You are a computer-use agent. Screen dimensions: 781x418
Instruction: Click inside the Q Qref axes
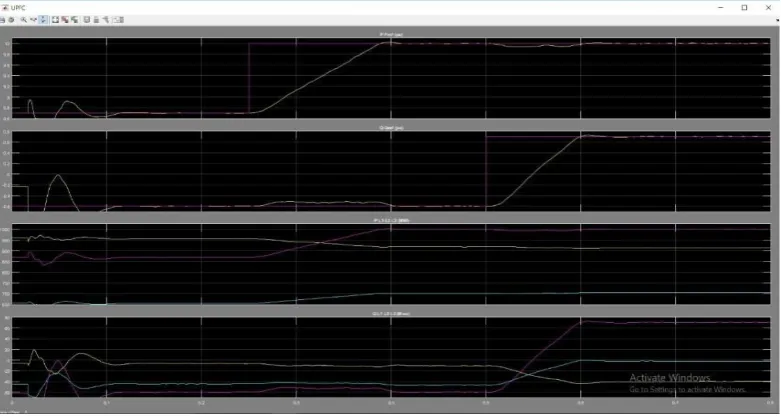click(x=391, y=171)
